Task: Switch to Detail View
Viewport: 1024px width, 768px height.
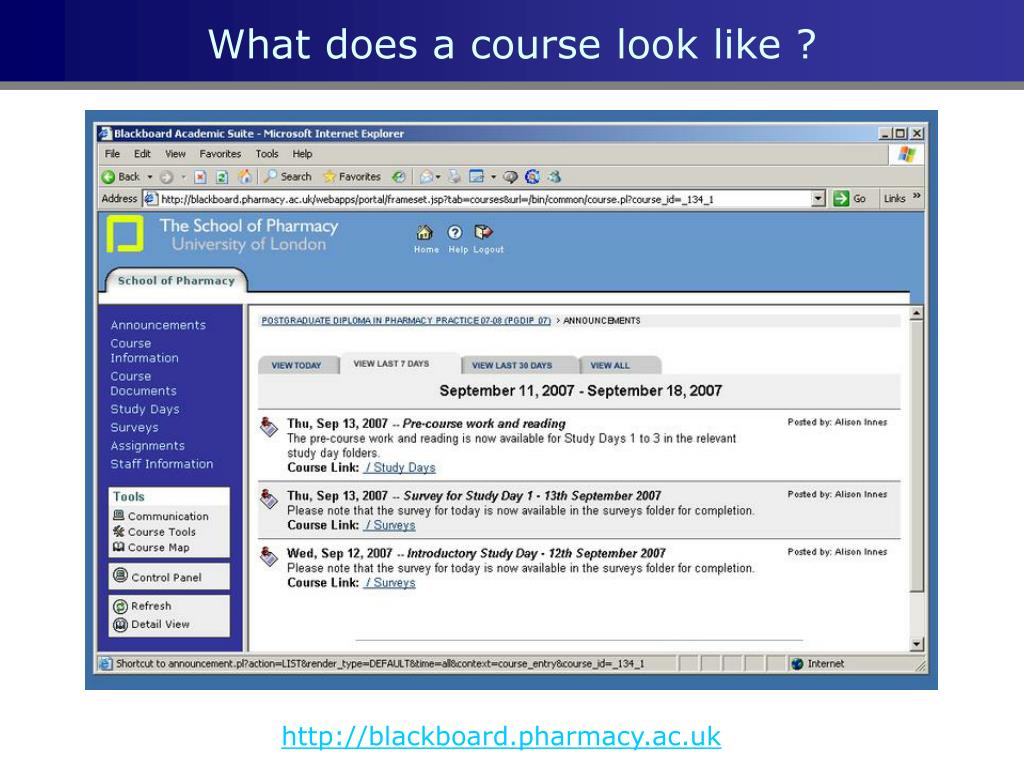Action: tap(151, 624)
